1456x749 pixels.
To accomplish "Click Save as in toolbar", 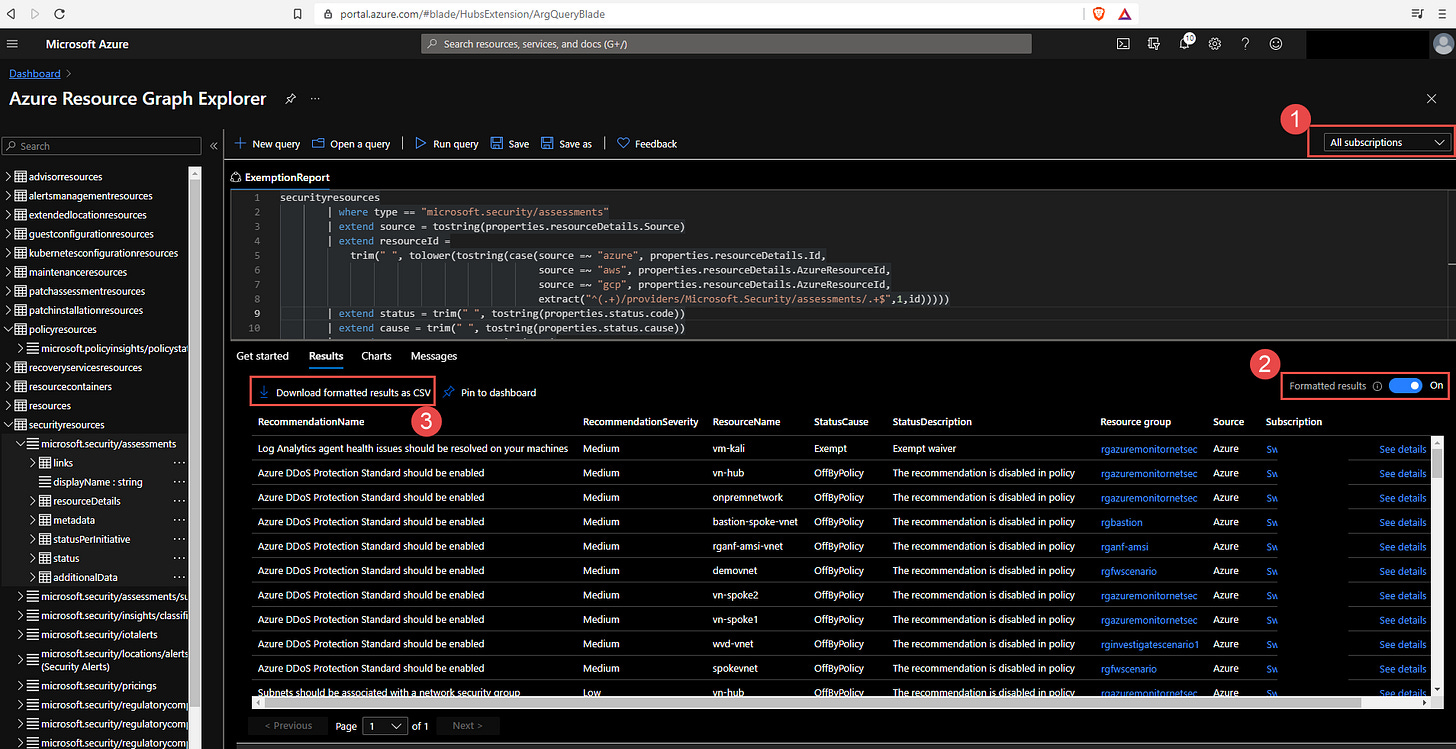I will (566, 144).
